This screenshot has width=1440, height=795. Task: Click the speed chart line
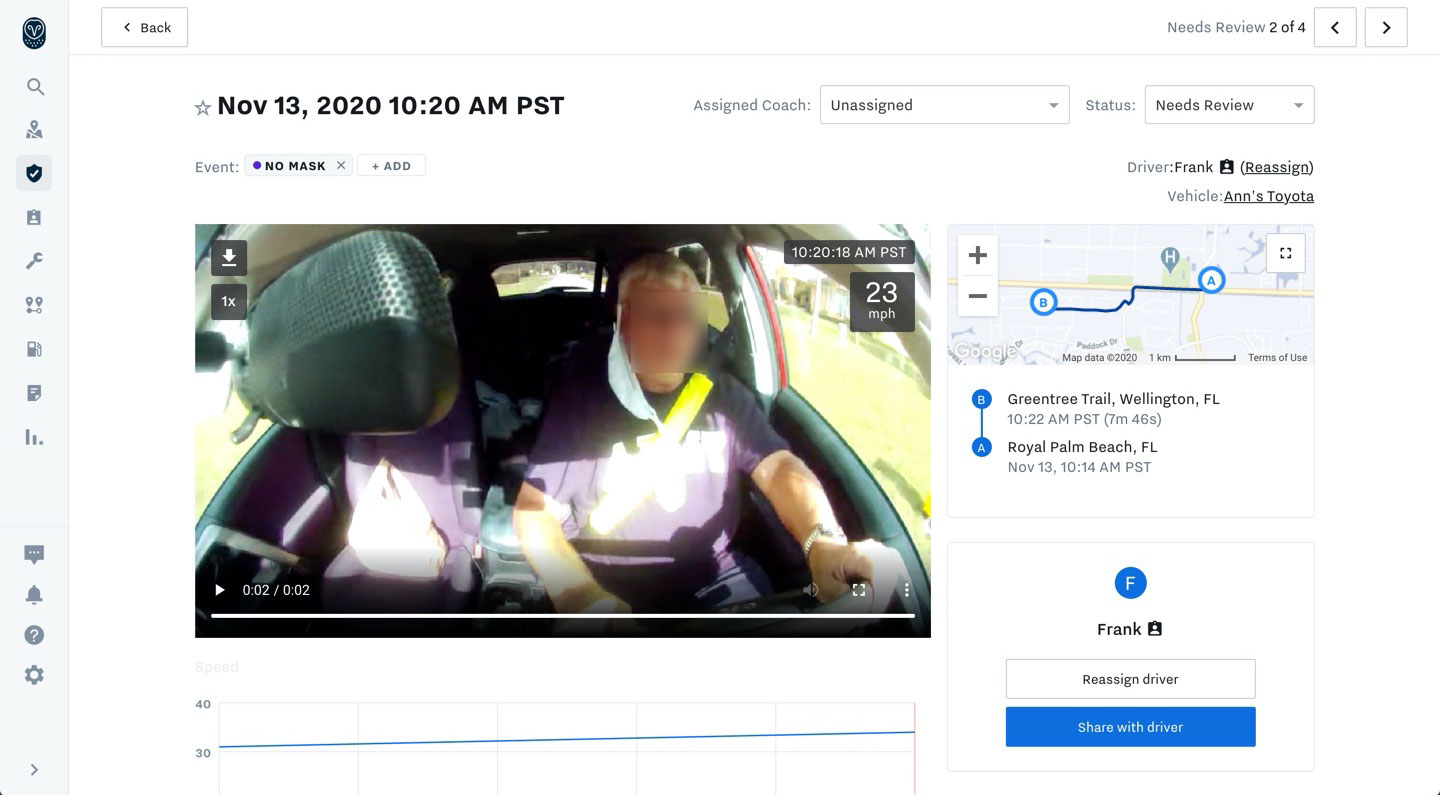[x=566, y=740]
